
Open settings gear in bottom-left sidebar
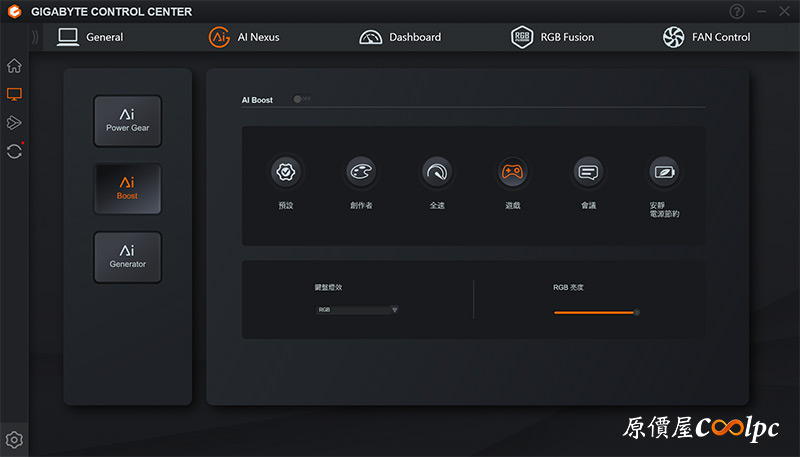pos(14,439)
